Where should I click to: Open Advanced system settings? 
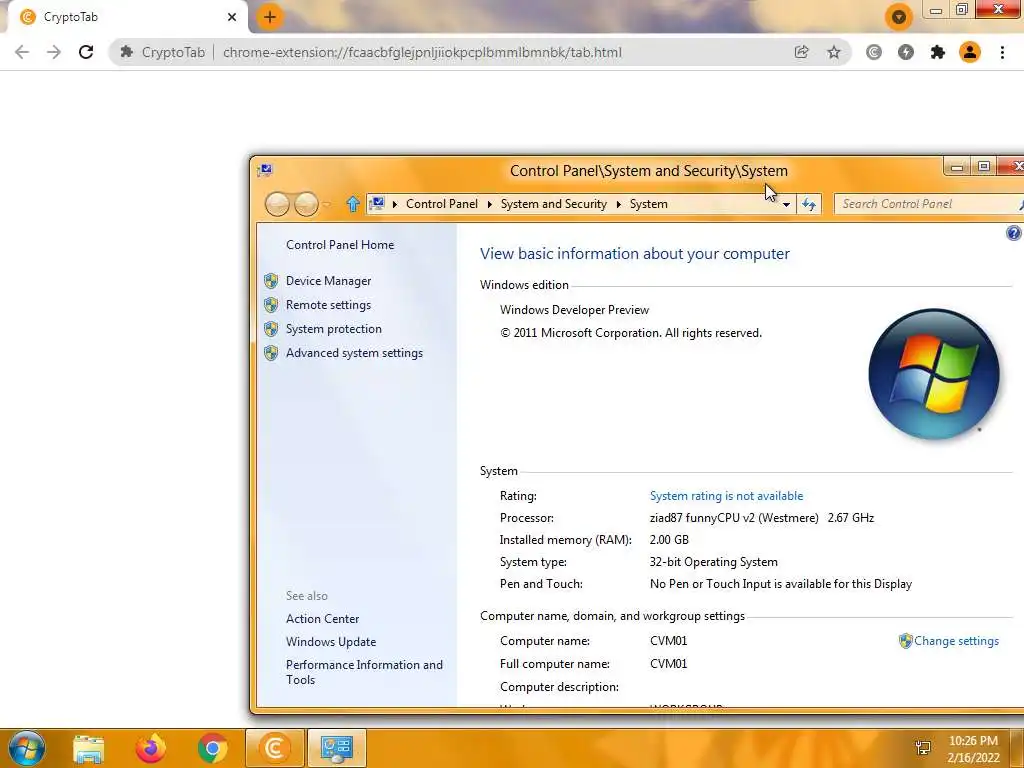tap(354, 353)
